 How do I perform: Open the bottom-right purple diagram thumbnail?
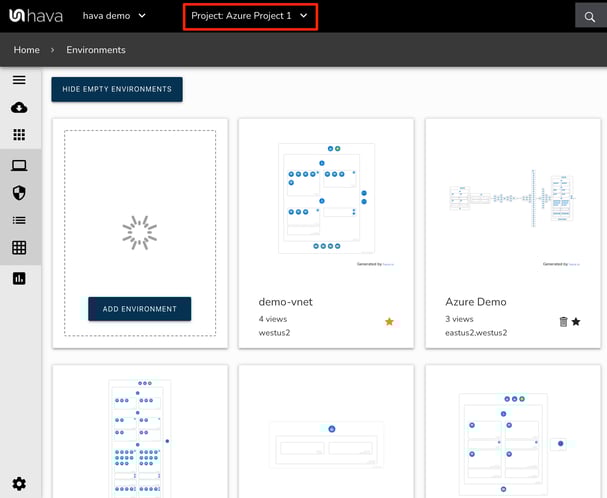coord(513,444)
